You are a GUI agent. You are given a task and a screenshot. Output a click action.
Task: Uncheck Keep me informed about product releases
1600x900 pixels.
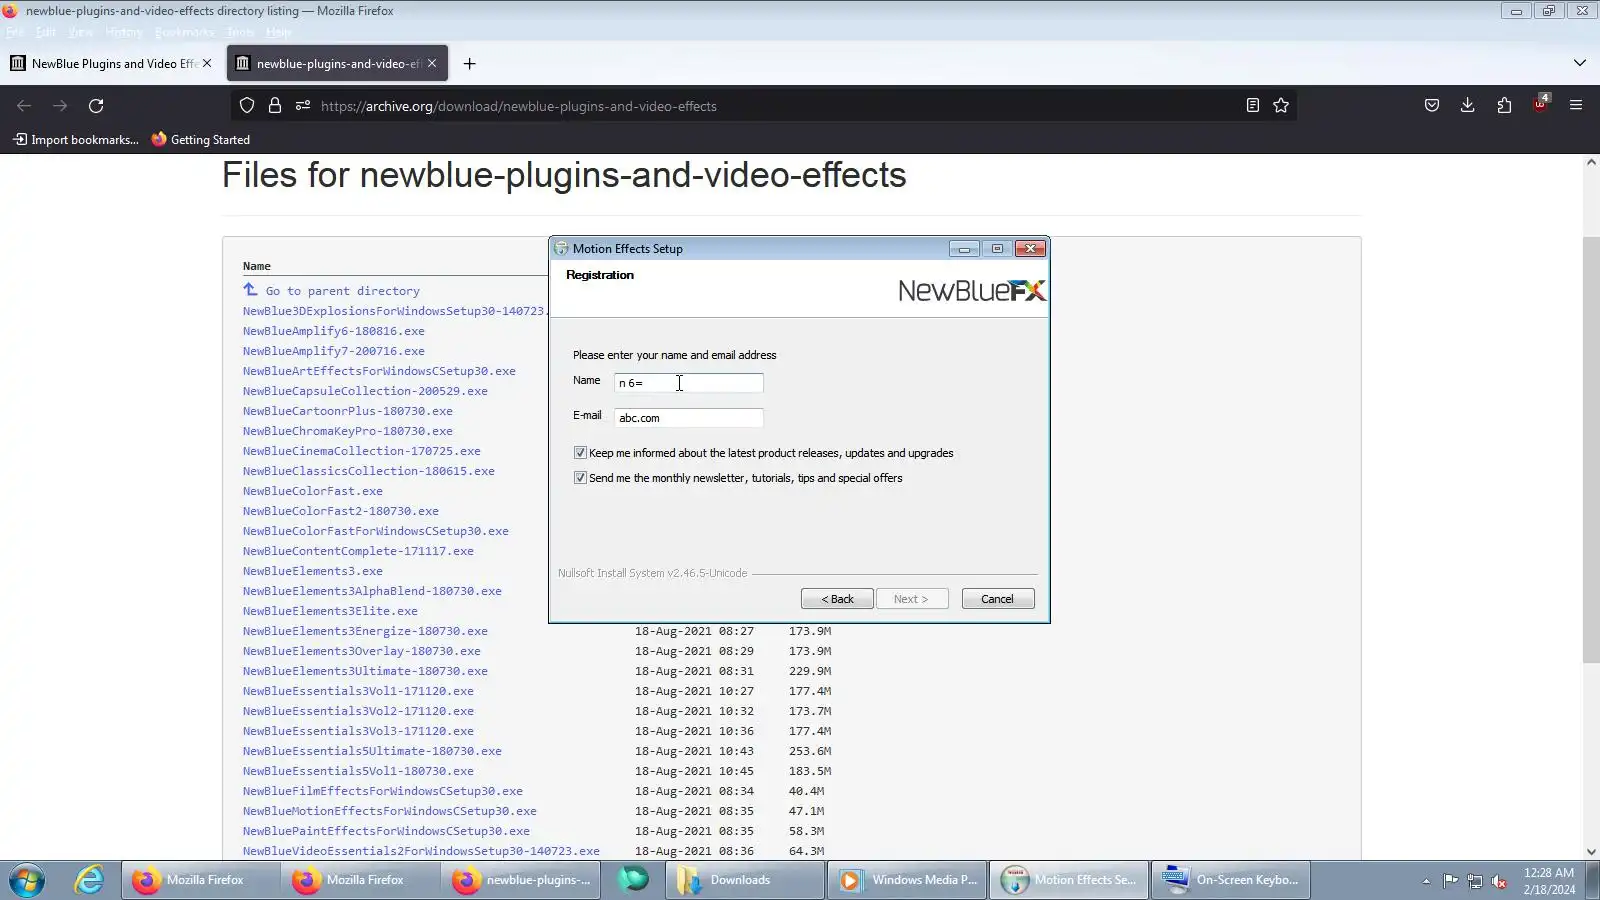click(580, 453)
